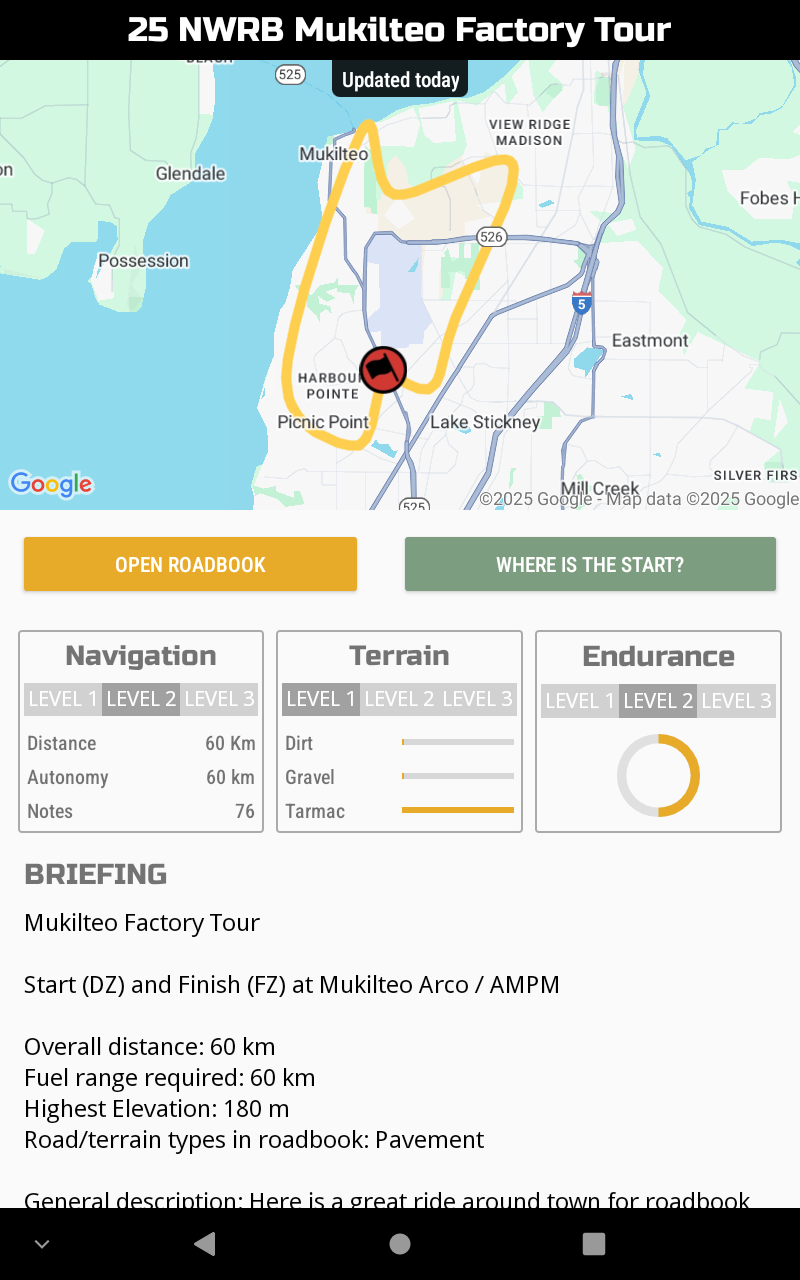Tap the red flag start marker on map
The height and width of the screenshot is (1280, 800).
point(383,370)
